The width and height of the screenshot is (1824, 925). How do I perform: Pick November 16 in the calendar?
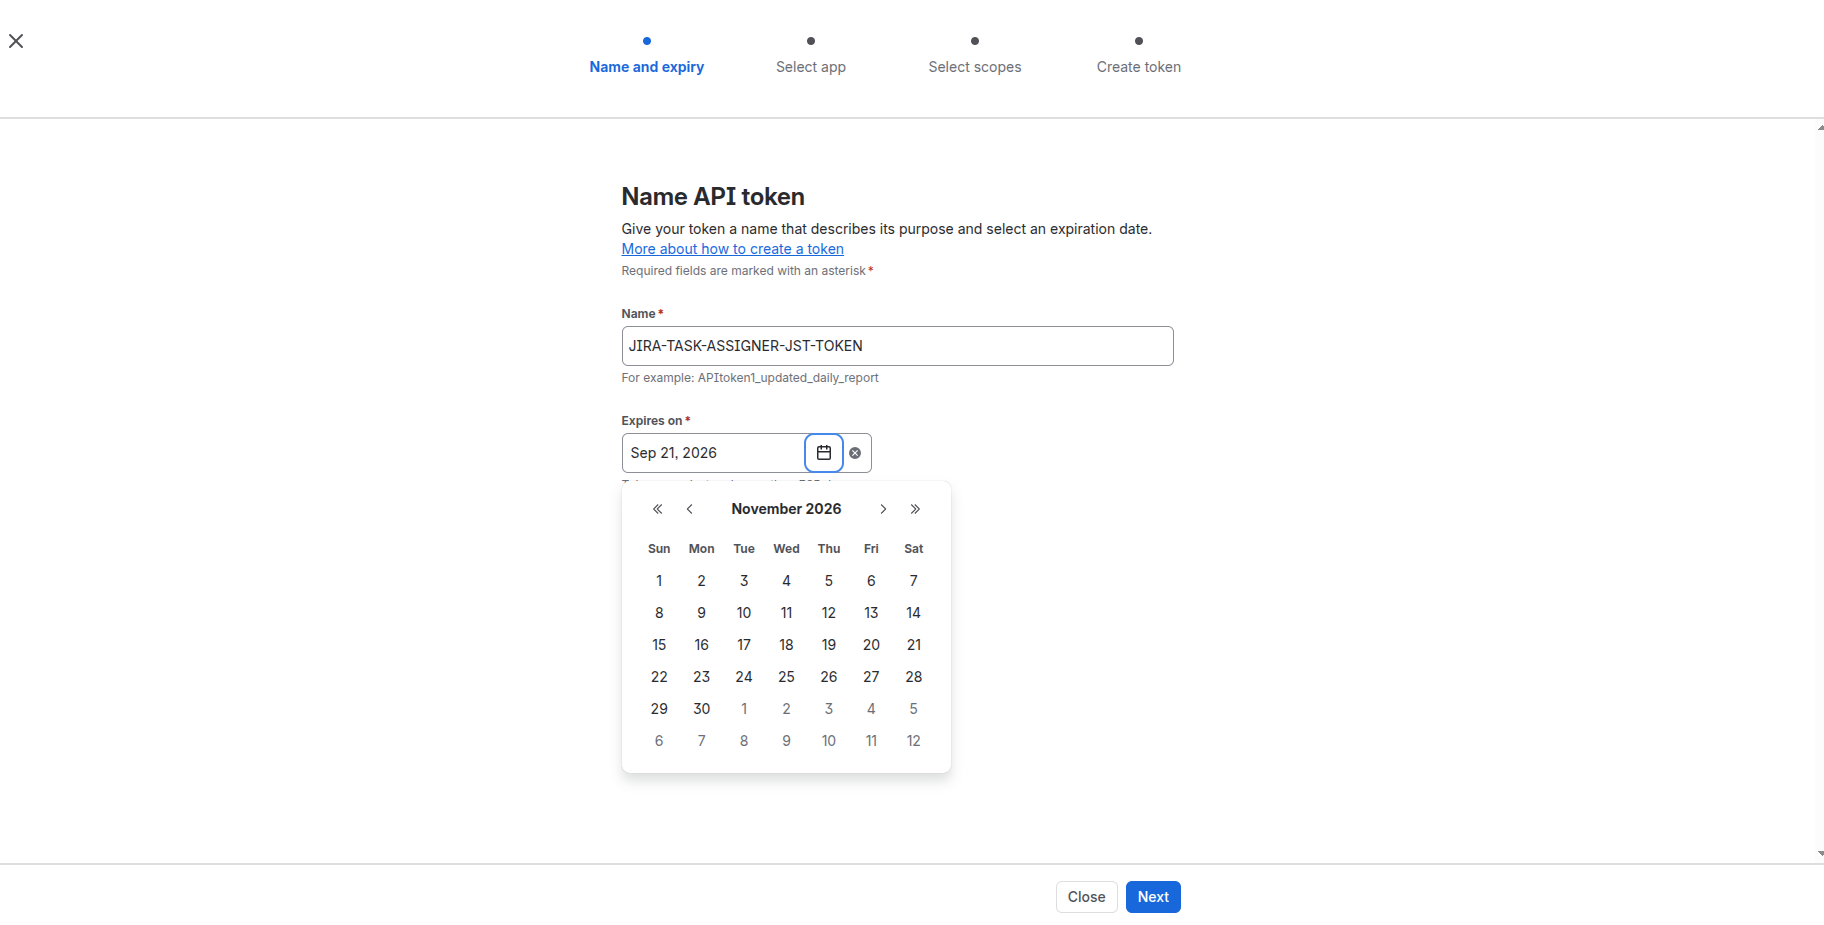pyautogui.click(x=702, y=645)
